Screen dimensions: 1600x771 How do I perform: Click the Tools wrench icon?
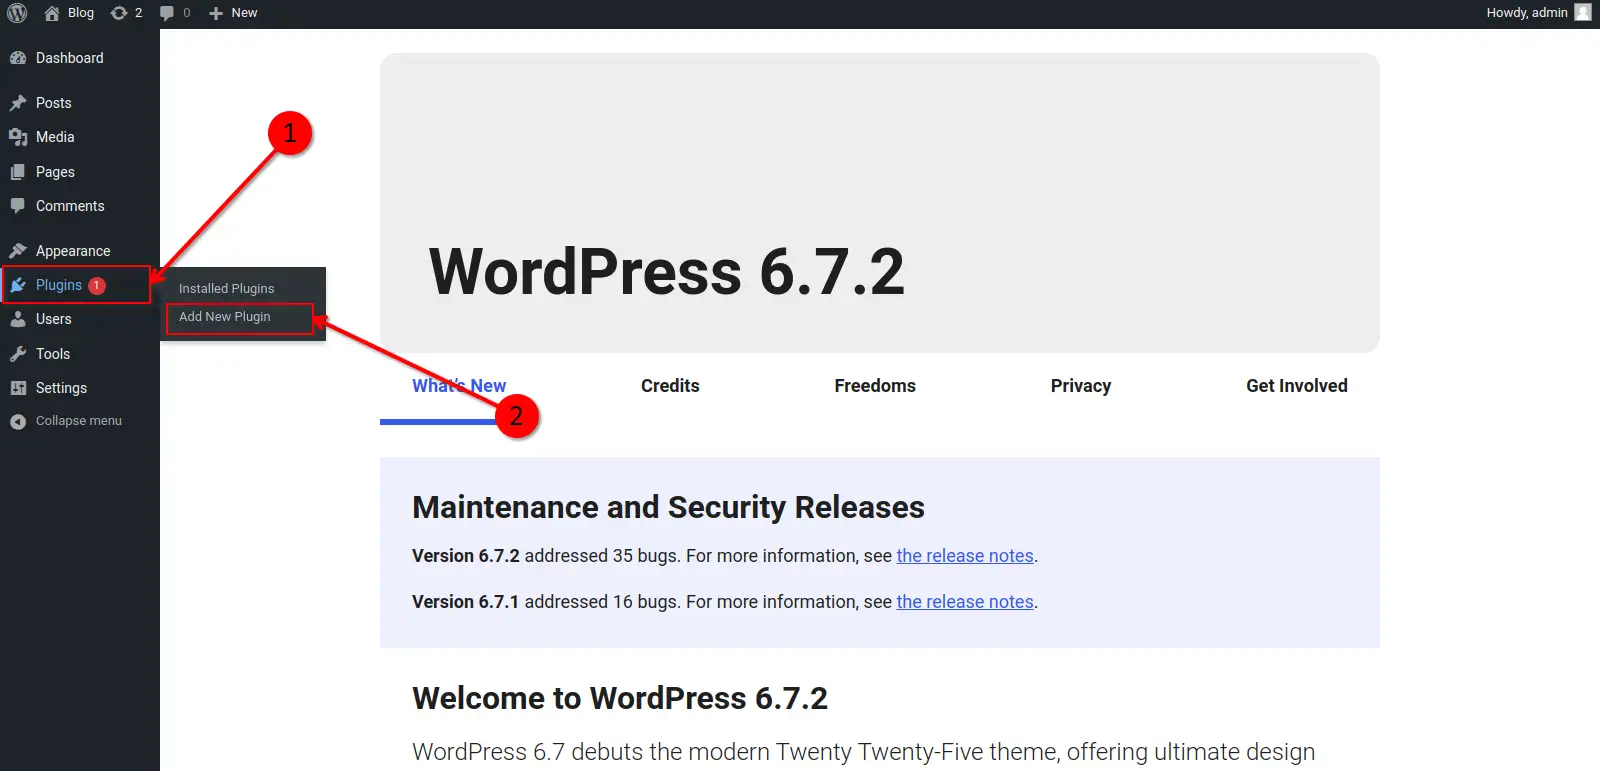[18, 354]
